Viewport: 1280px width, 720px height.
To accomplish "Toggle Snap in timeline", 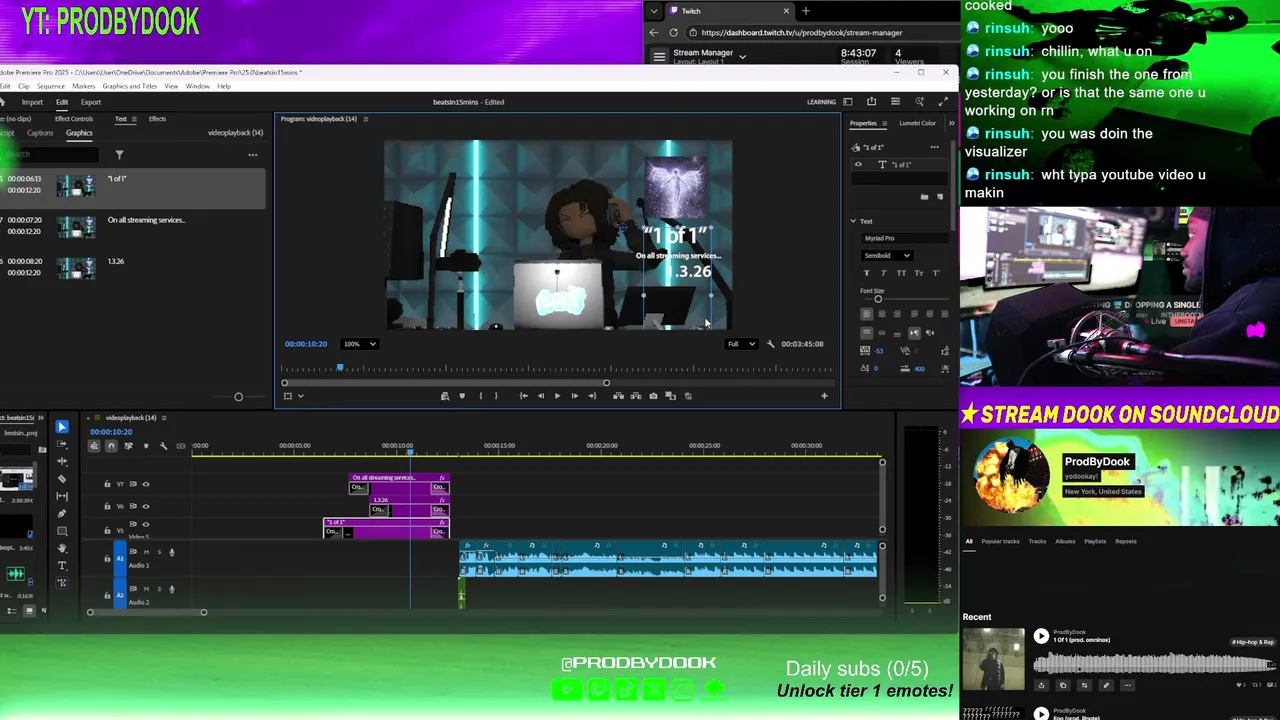I will 111,446.
